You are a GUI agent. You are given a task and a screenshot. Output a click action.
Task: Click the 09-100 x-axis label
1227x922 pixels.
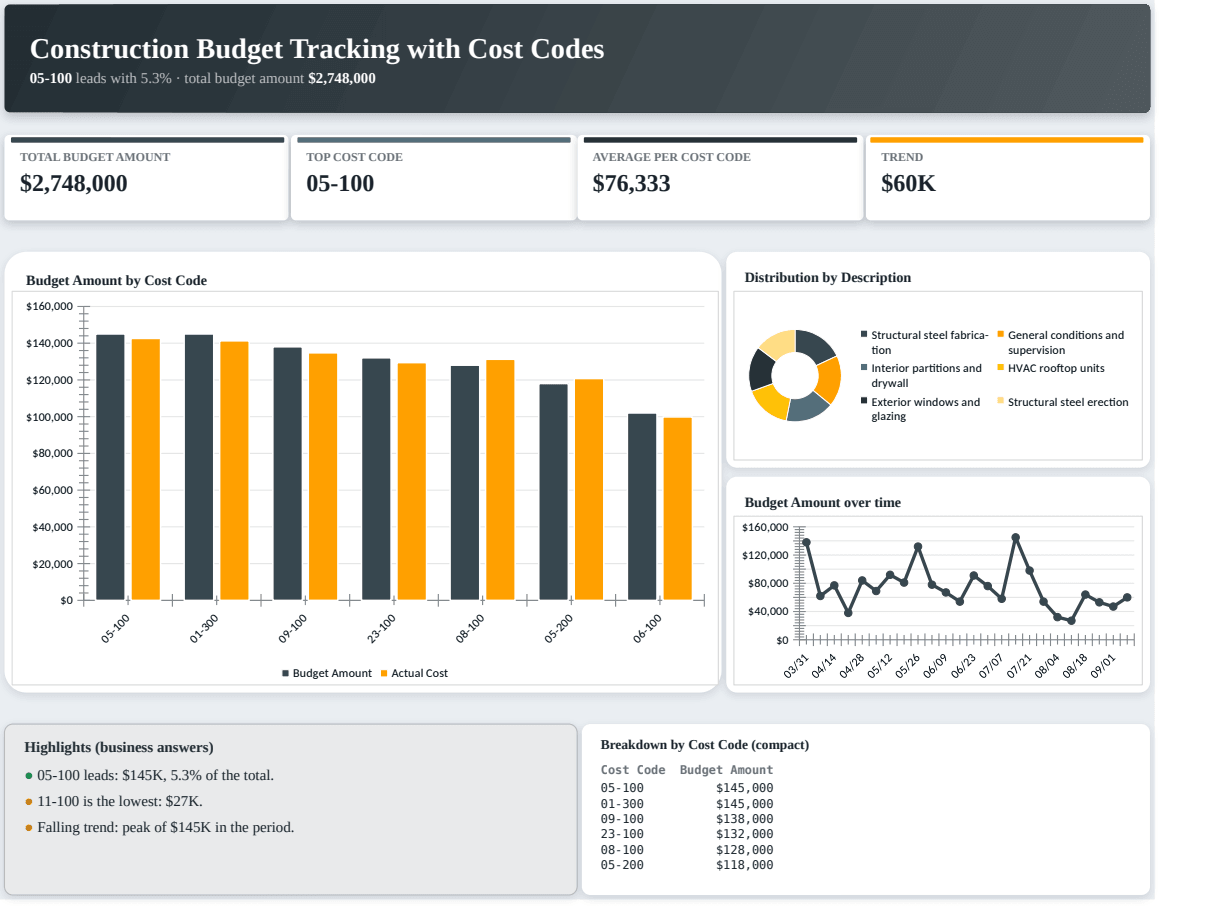coord(293,628)
